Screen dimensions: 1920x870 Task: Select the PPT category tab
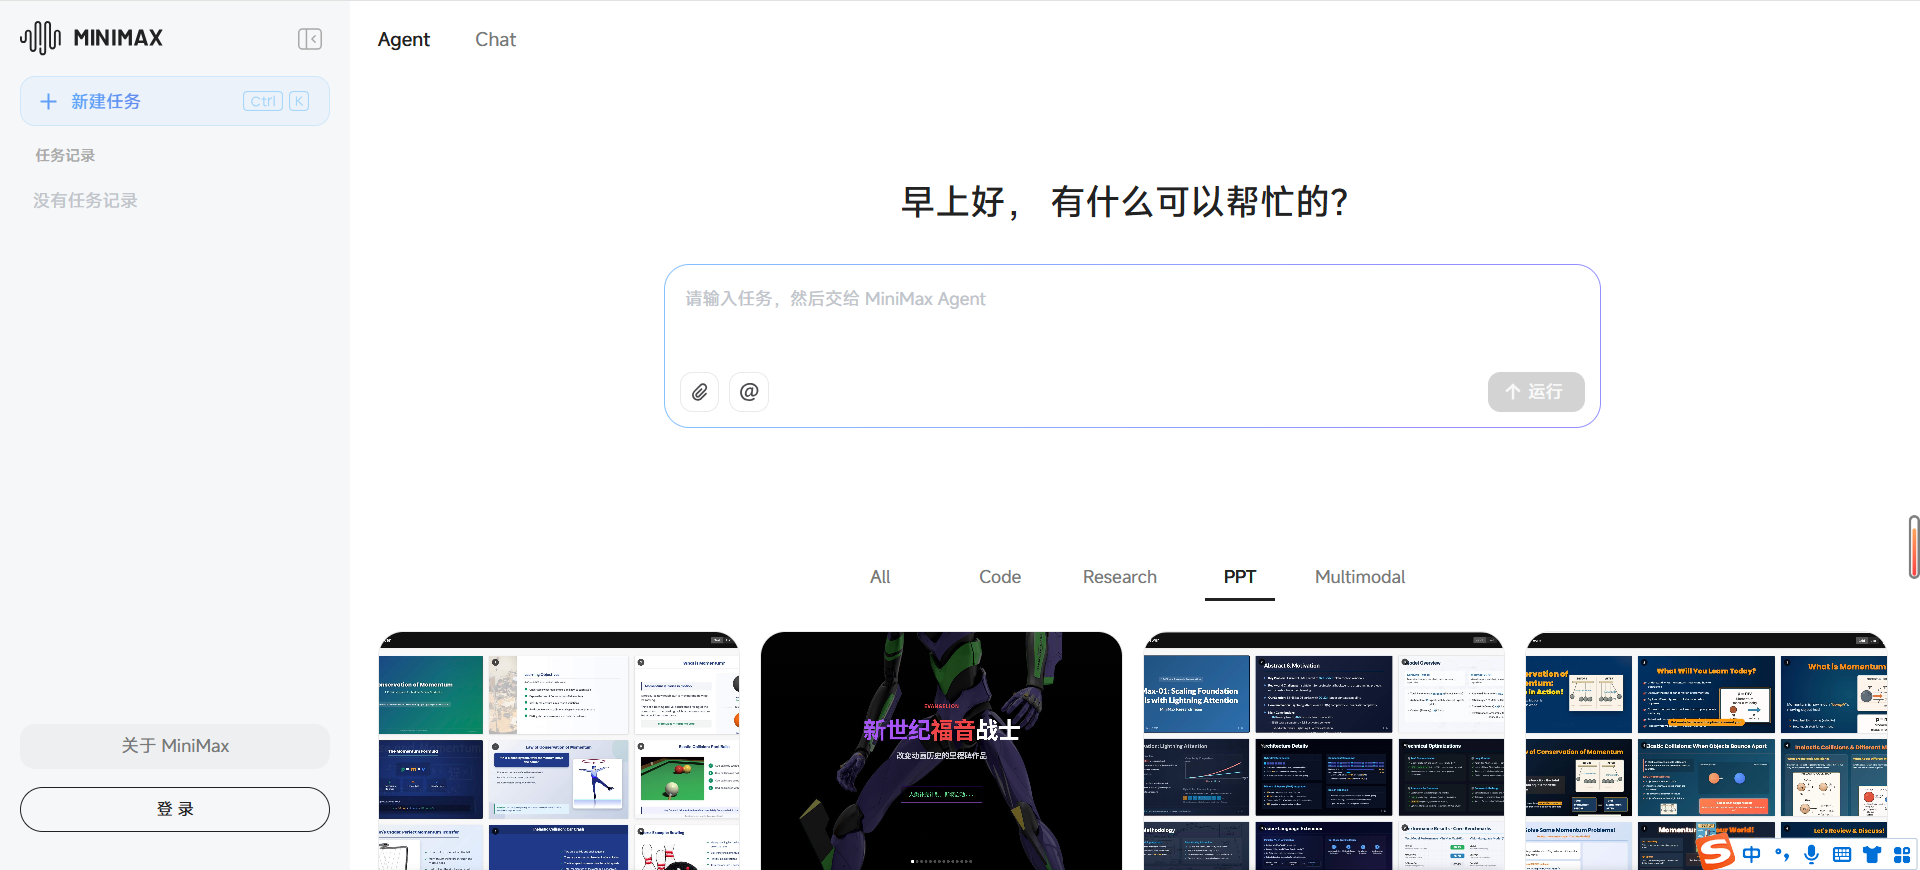[1240, 577]
